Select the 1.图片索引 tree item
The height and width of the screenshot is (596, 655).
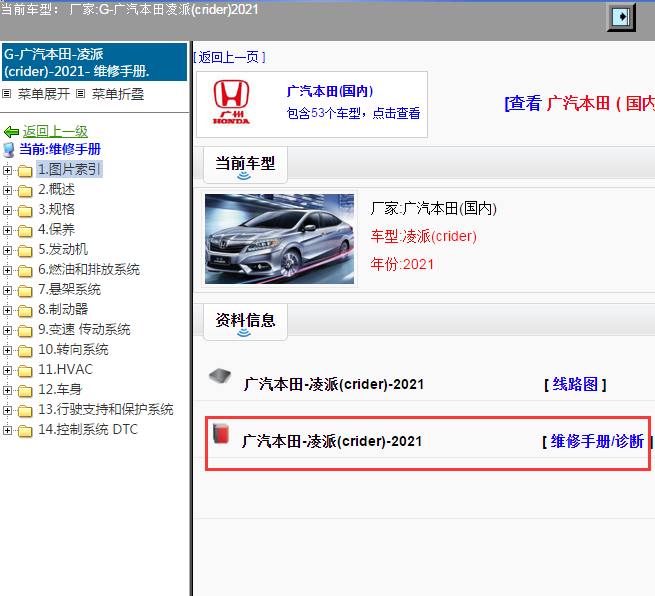click(x=69, y=169)
